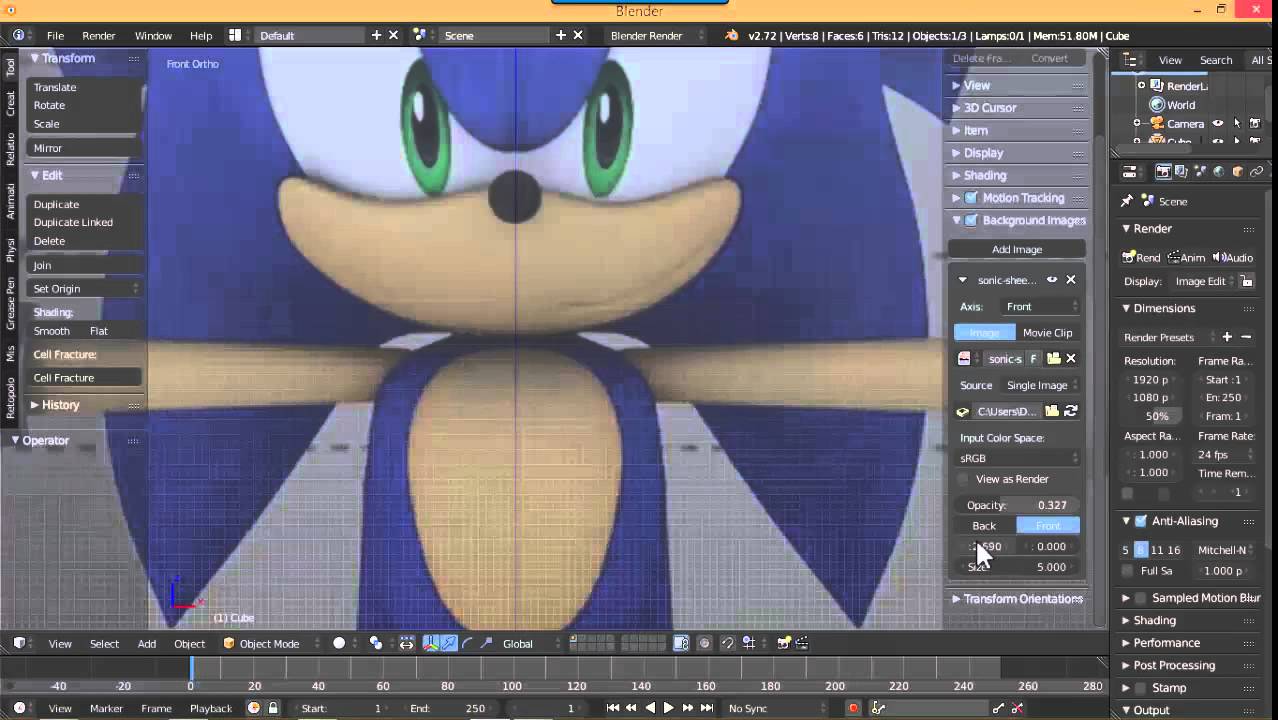Expand the Performance panel

tap(1188, 643)
